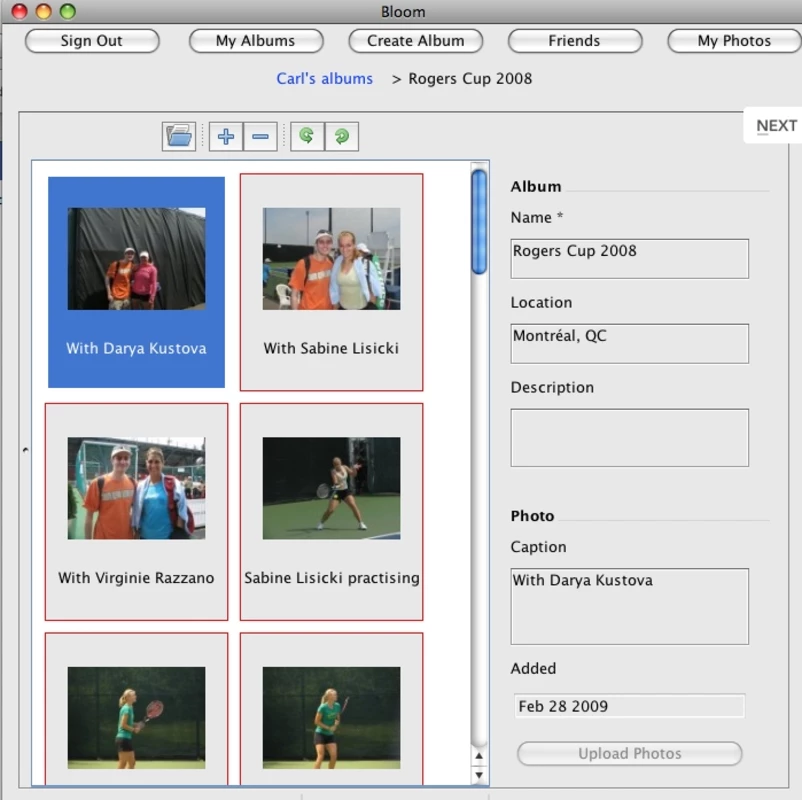Click the Create Album button
The height and width of the screenshot is (800, 802).
point(415,41)
